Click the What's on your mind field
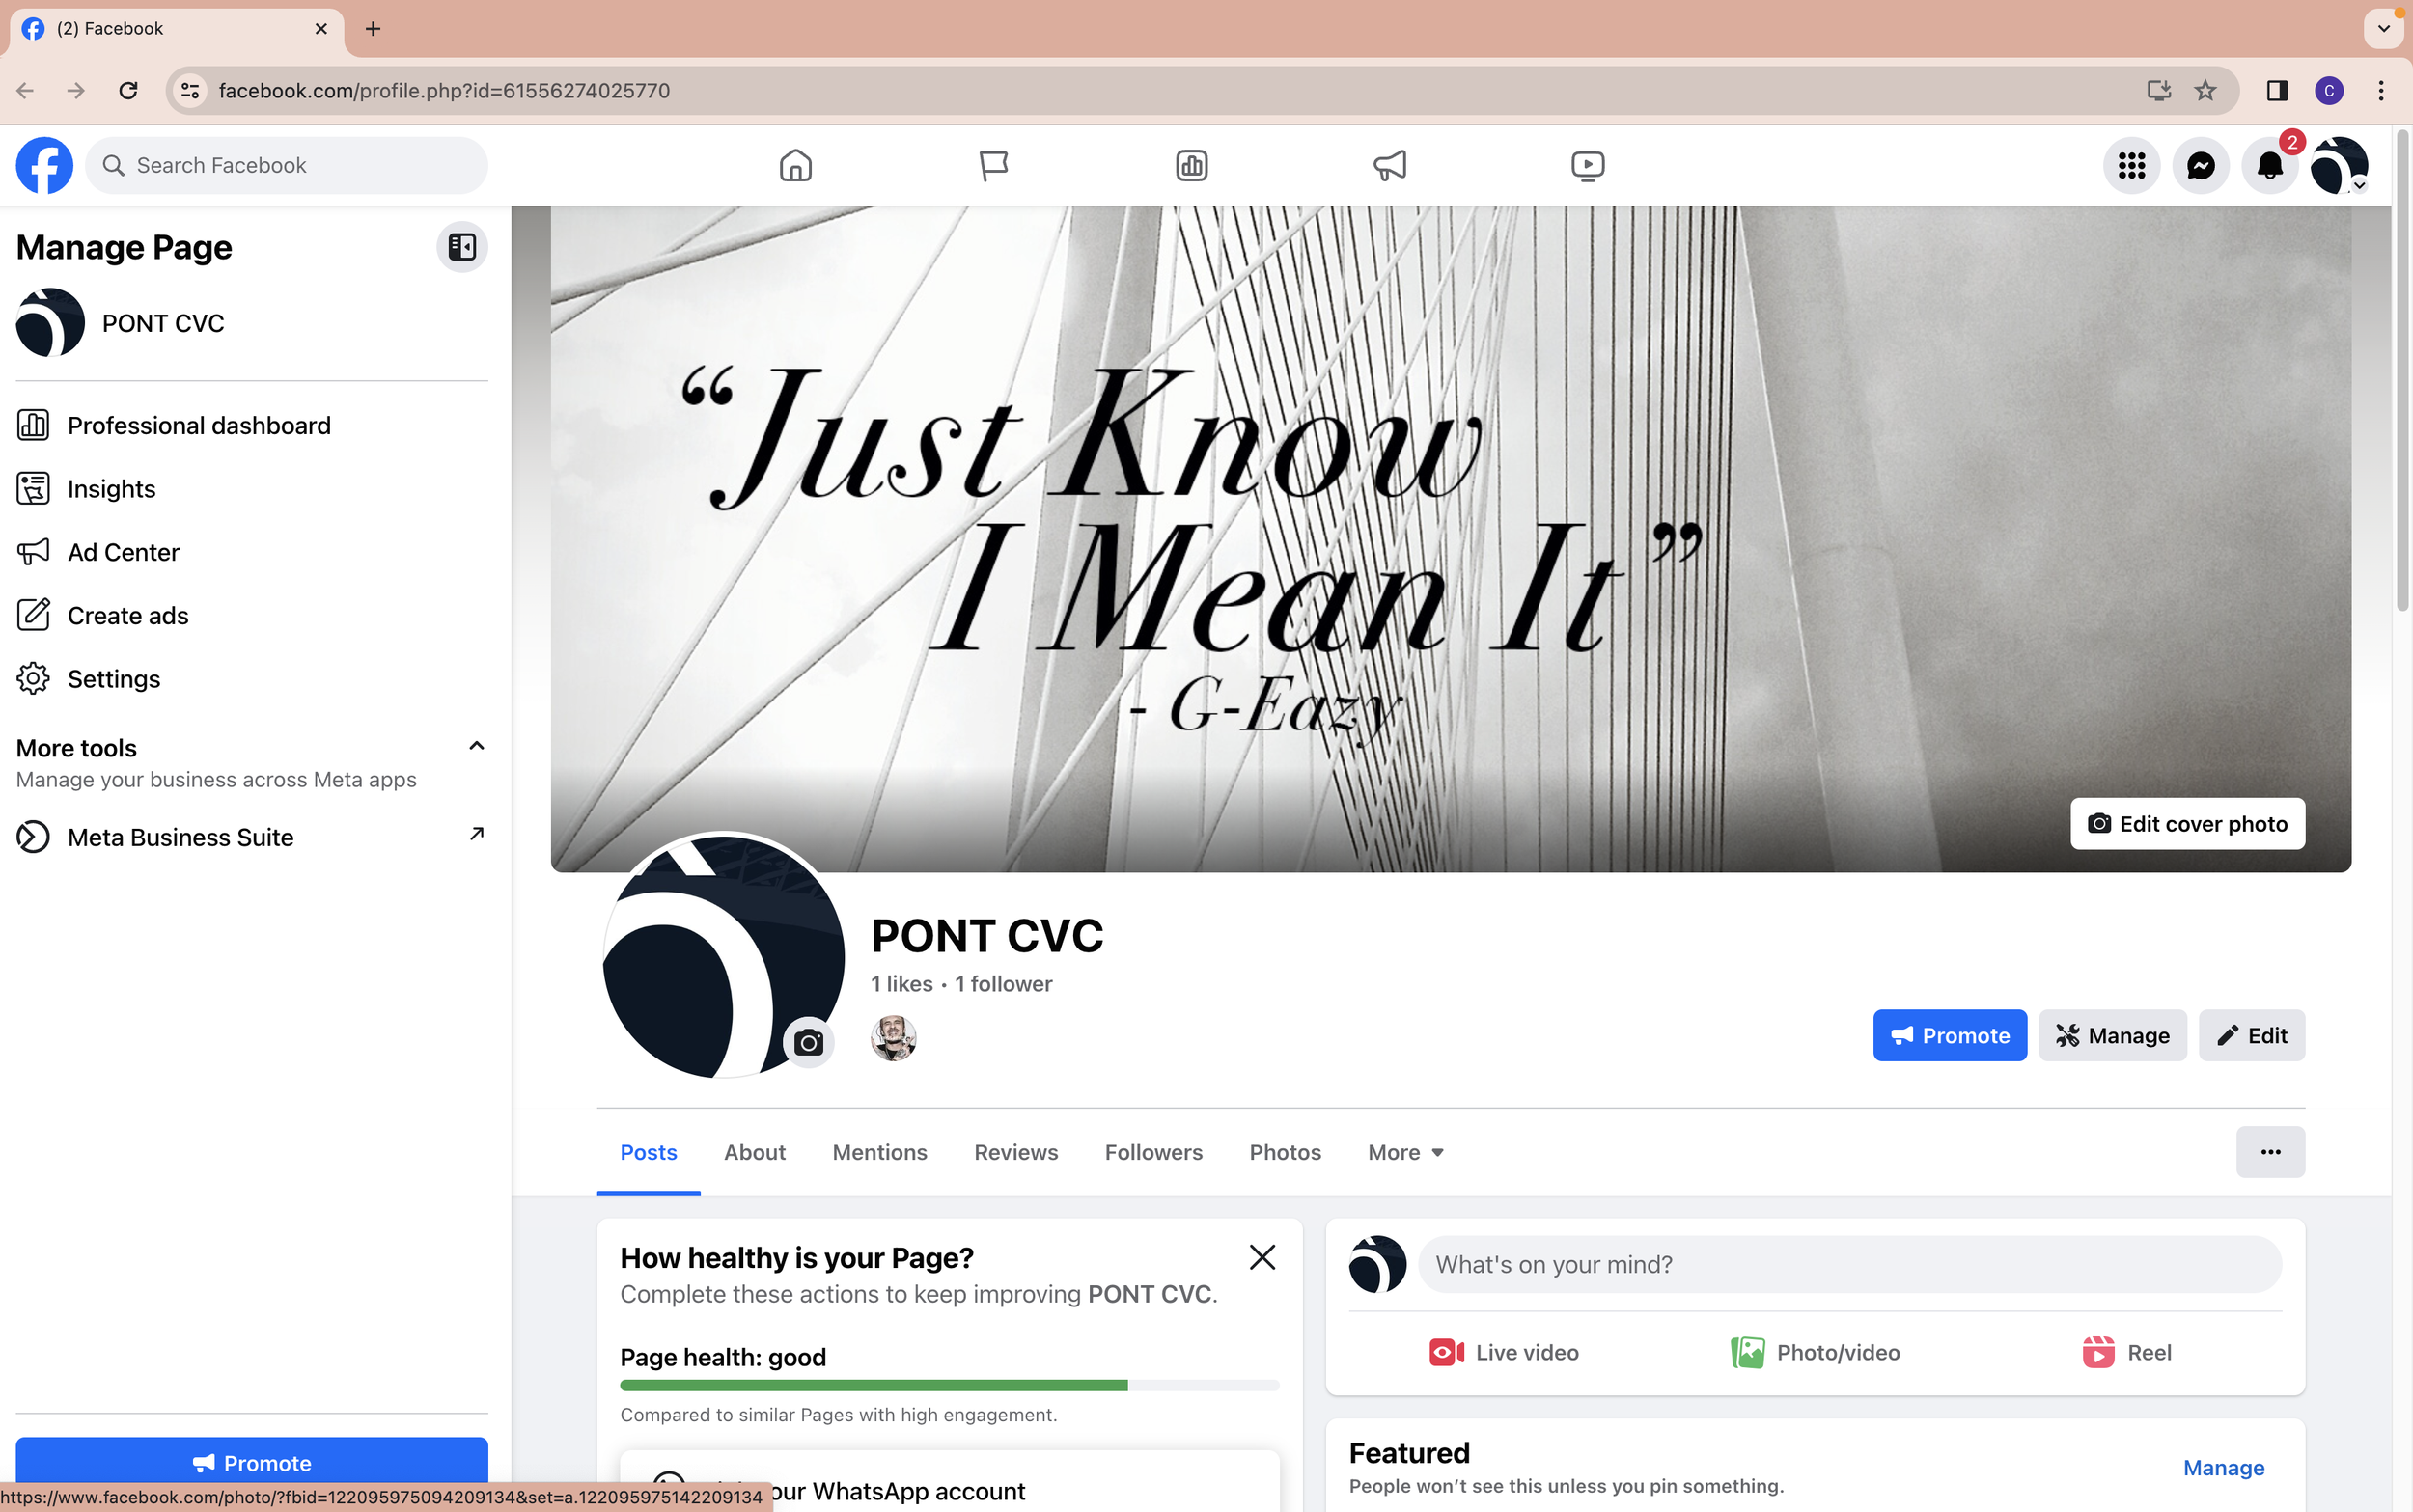This screenshot has width=2413, height=1512. [1848, 1264]
